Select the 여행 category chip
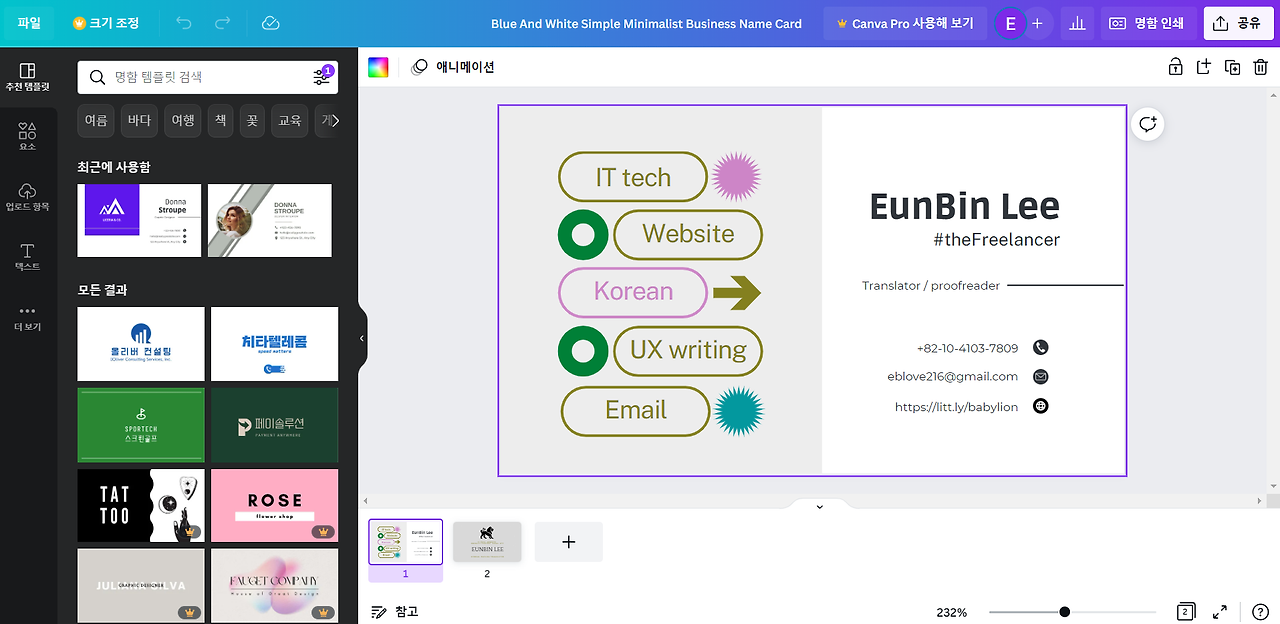 tap(183, 121)
